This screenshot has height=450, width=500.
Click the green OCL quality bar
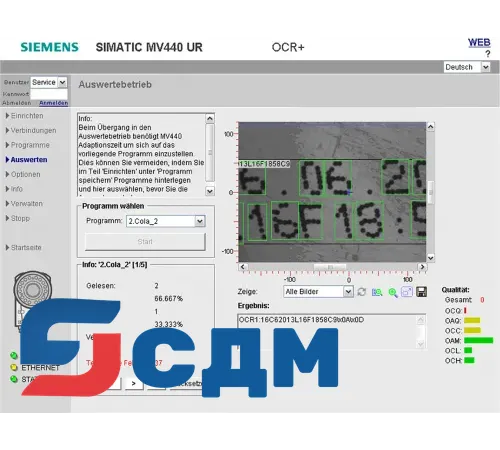[468, 350]
